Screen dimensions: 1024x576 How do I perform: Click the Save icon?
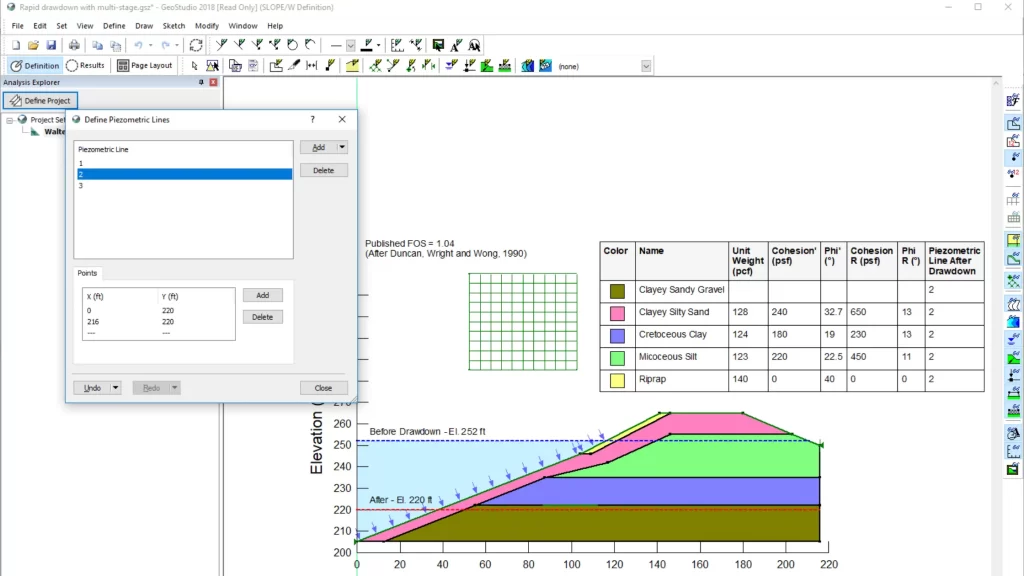(x=52, y=44)
